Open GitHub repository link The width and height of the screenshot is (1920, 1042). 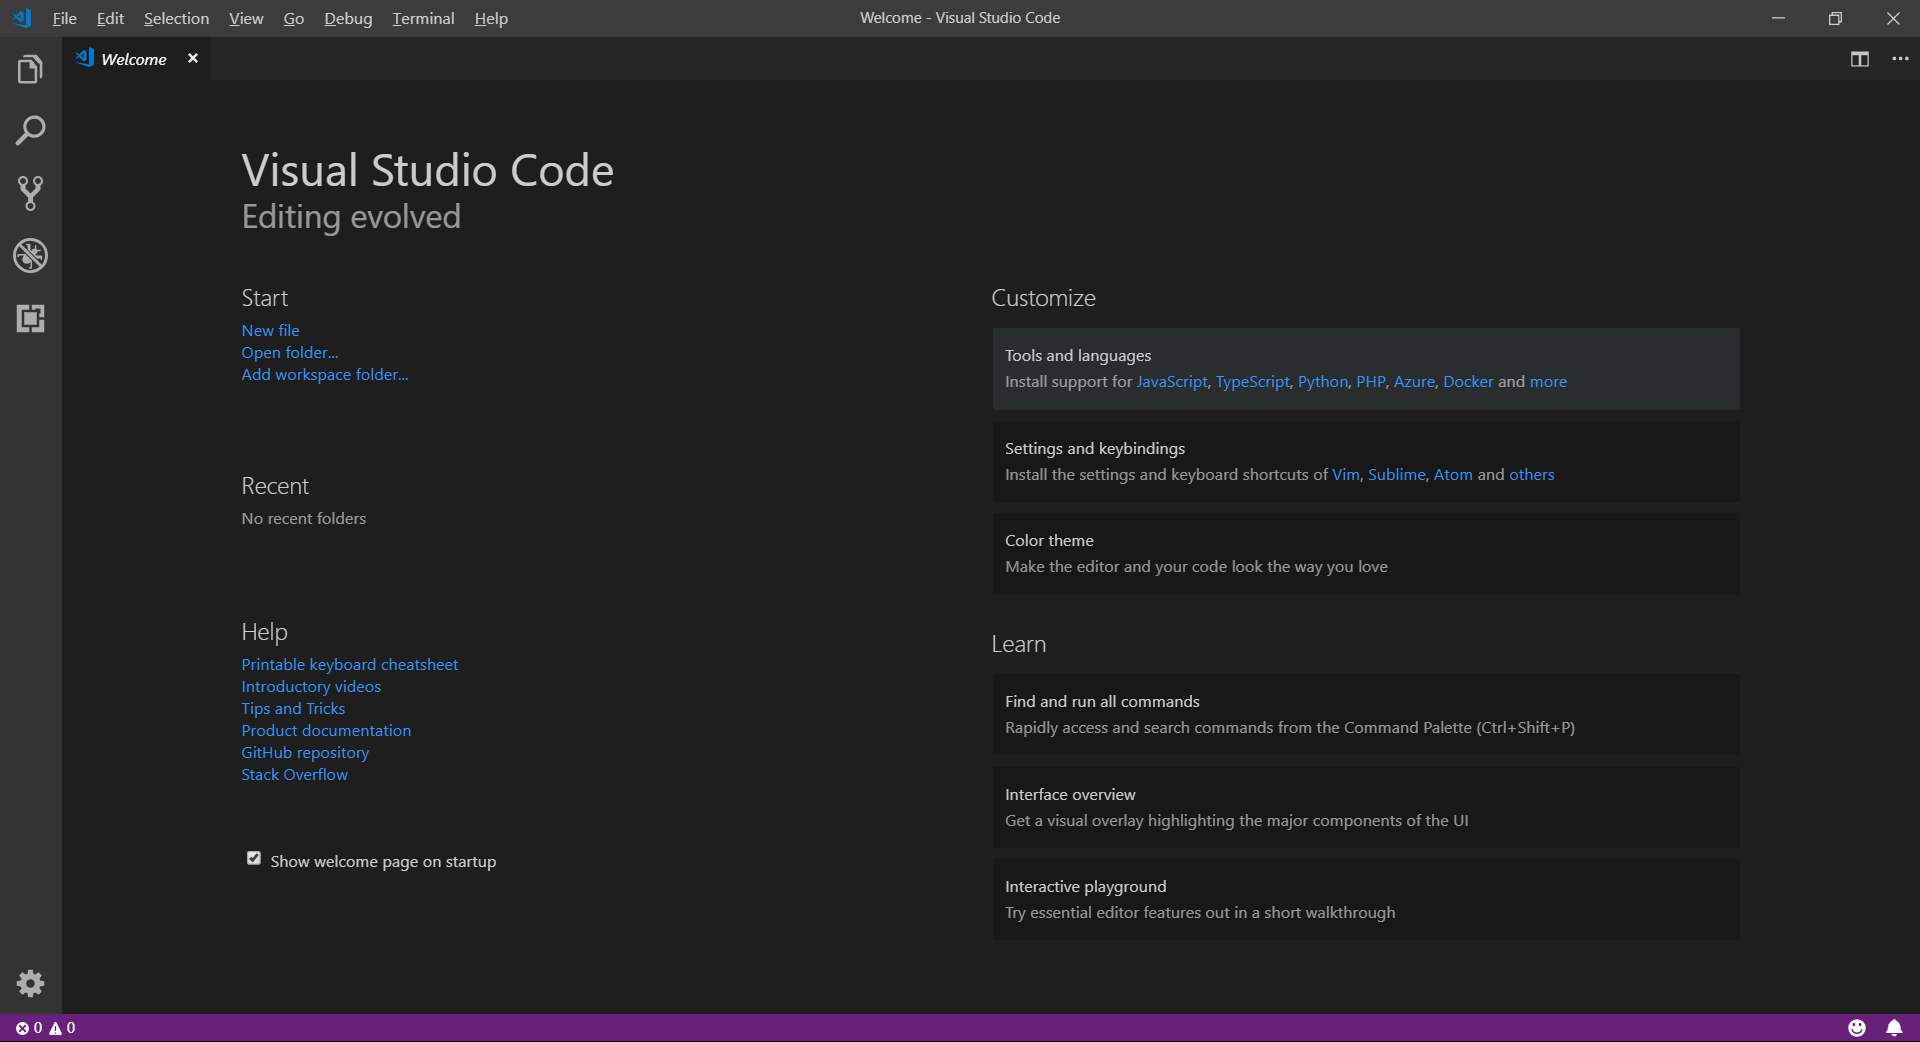305,752
